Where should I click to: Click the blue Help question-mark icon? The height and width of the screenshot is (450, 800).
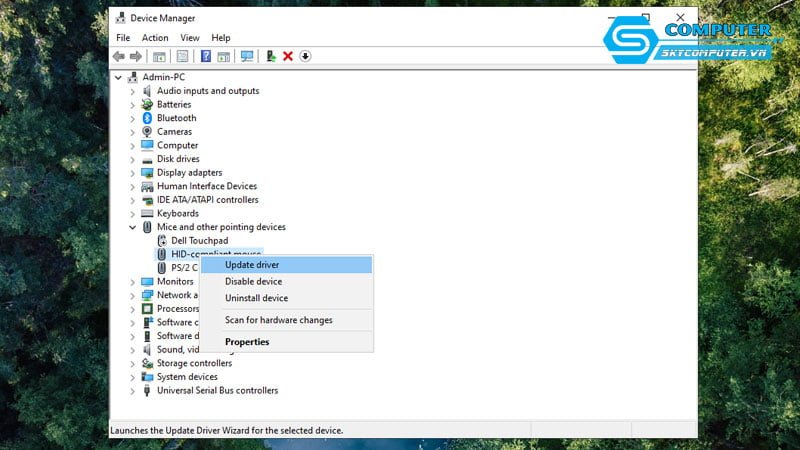click(206, 56)
